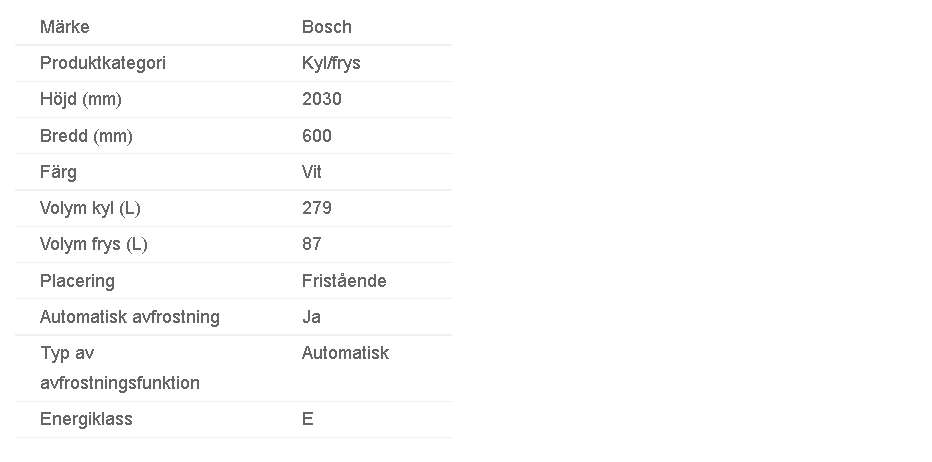
Task: Click the Märke row label
Action: [x=65, y=27]
